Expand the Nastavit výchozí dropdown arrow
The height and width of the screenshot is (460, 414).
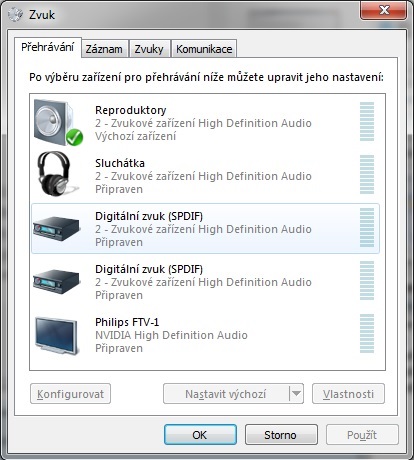296,394
